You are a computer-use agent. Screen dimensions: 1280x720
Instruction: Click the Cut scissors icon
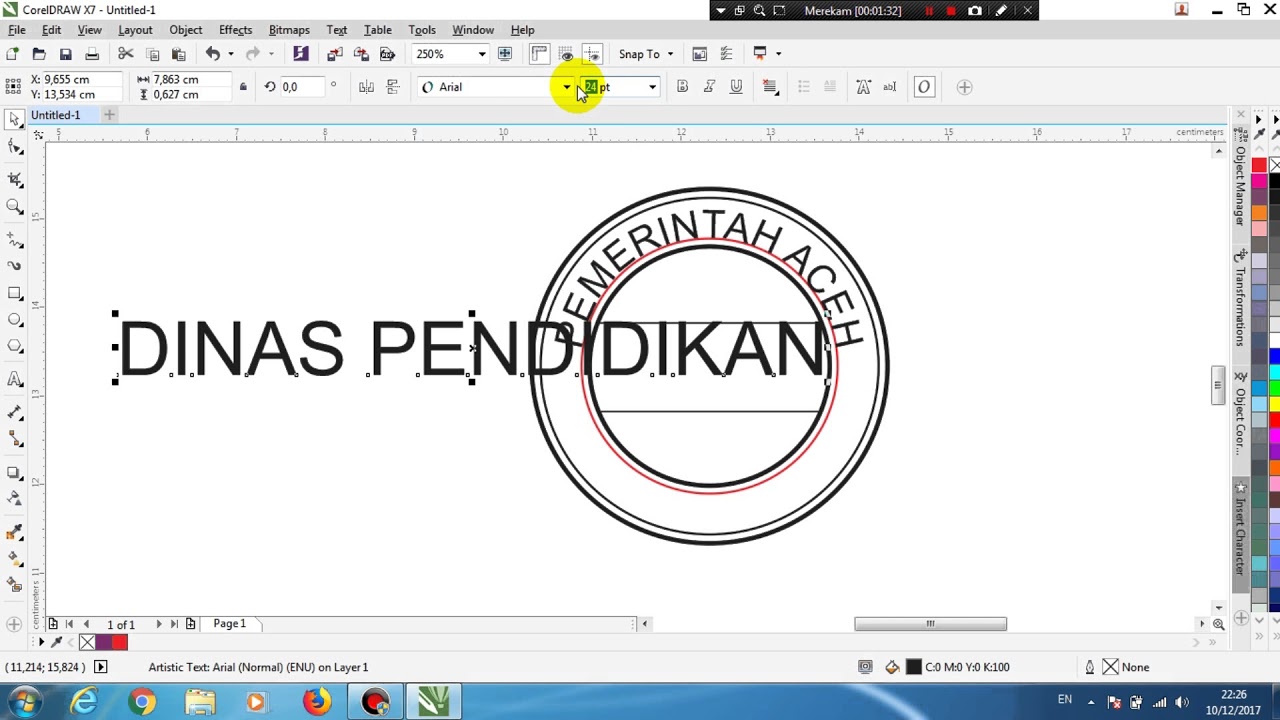pyautogui.click(x=126, y=54)
